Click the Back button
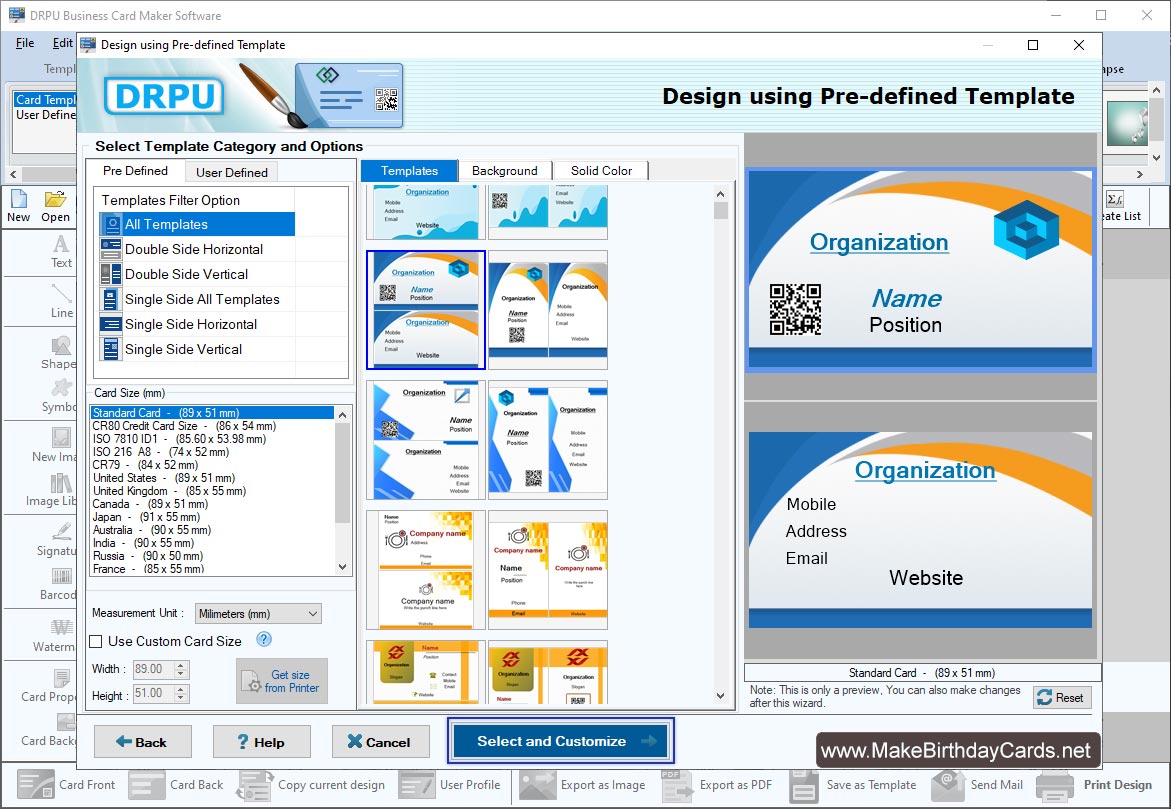Screen dimensions: 1171x809 pyautogui.click(x=143, y=742)
